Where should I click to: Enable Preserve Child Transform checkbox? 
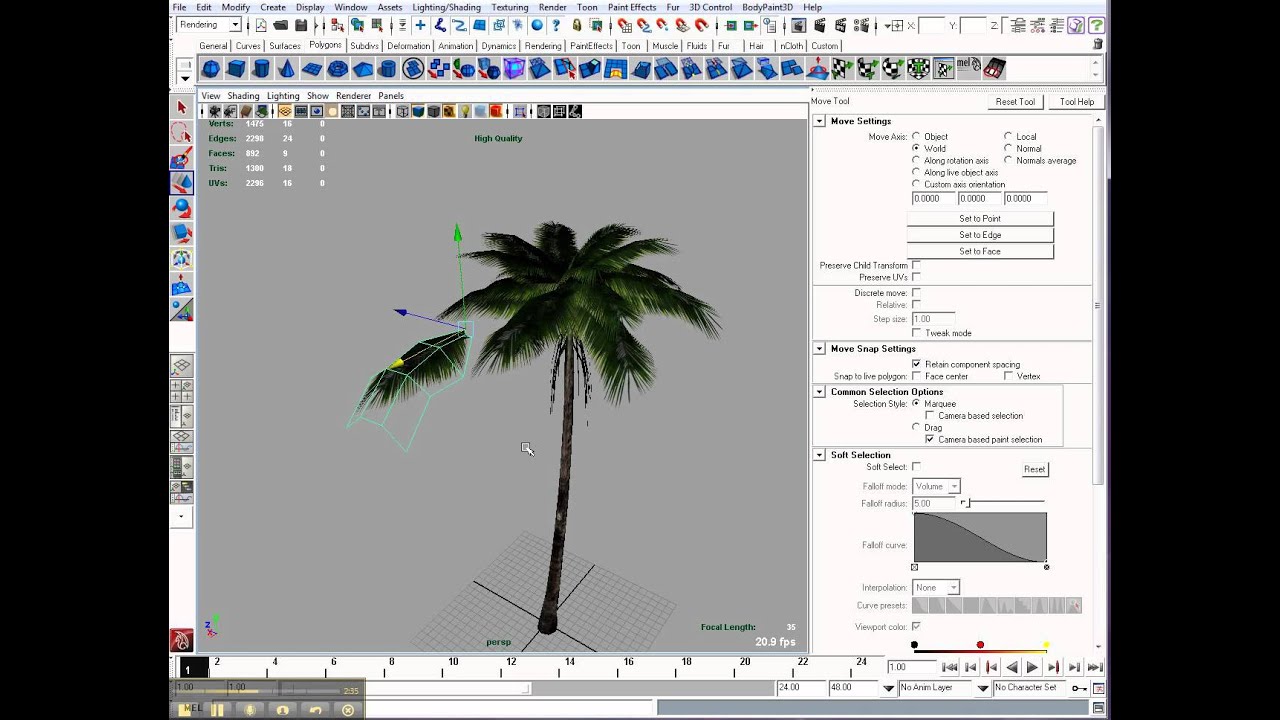click(916, 265)
